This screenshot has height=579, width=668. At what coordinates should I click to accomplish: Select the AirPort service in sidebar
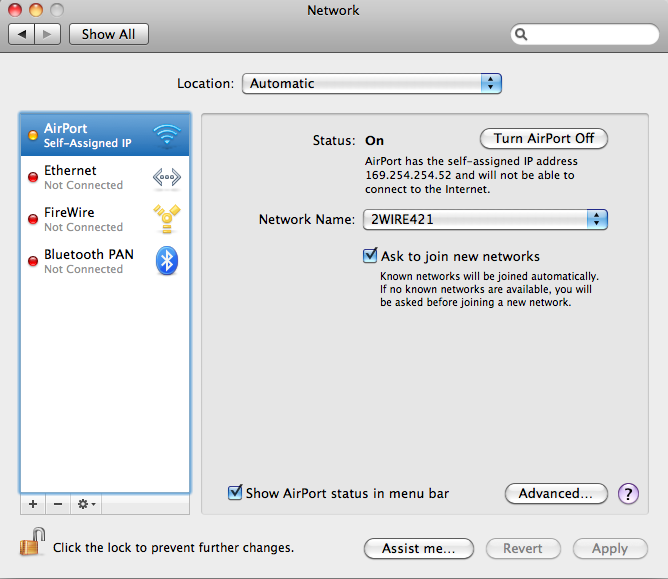tap(105, 135)
